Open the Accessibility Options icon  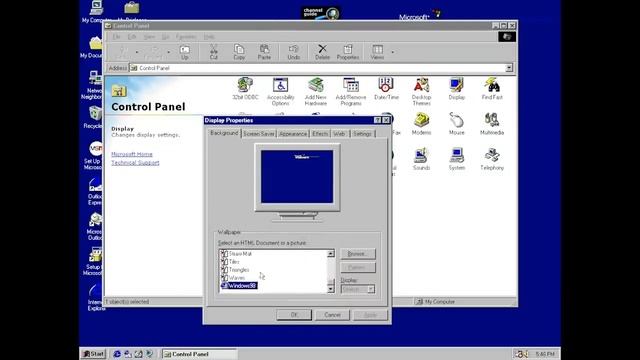coord(280,91)
